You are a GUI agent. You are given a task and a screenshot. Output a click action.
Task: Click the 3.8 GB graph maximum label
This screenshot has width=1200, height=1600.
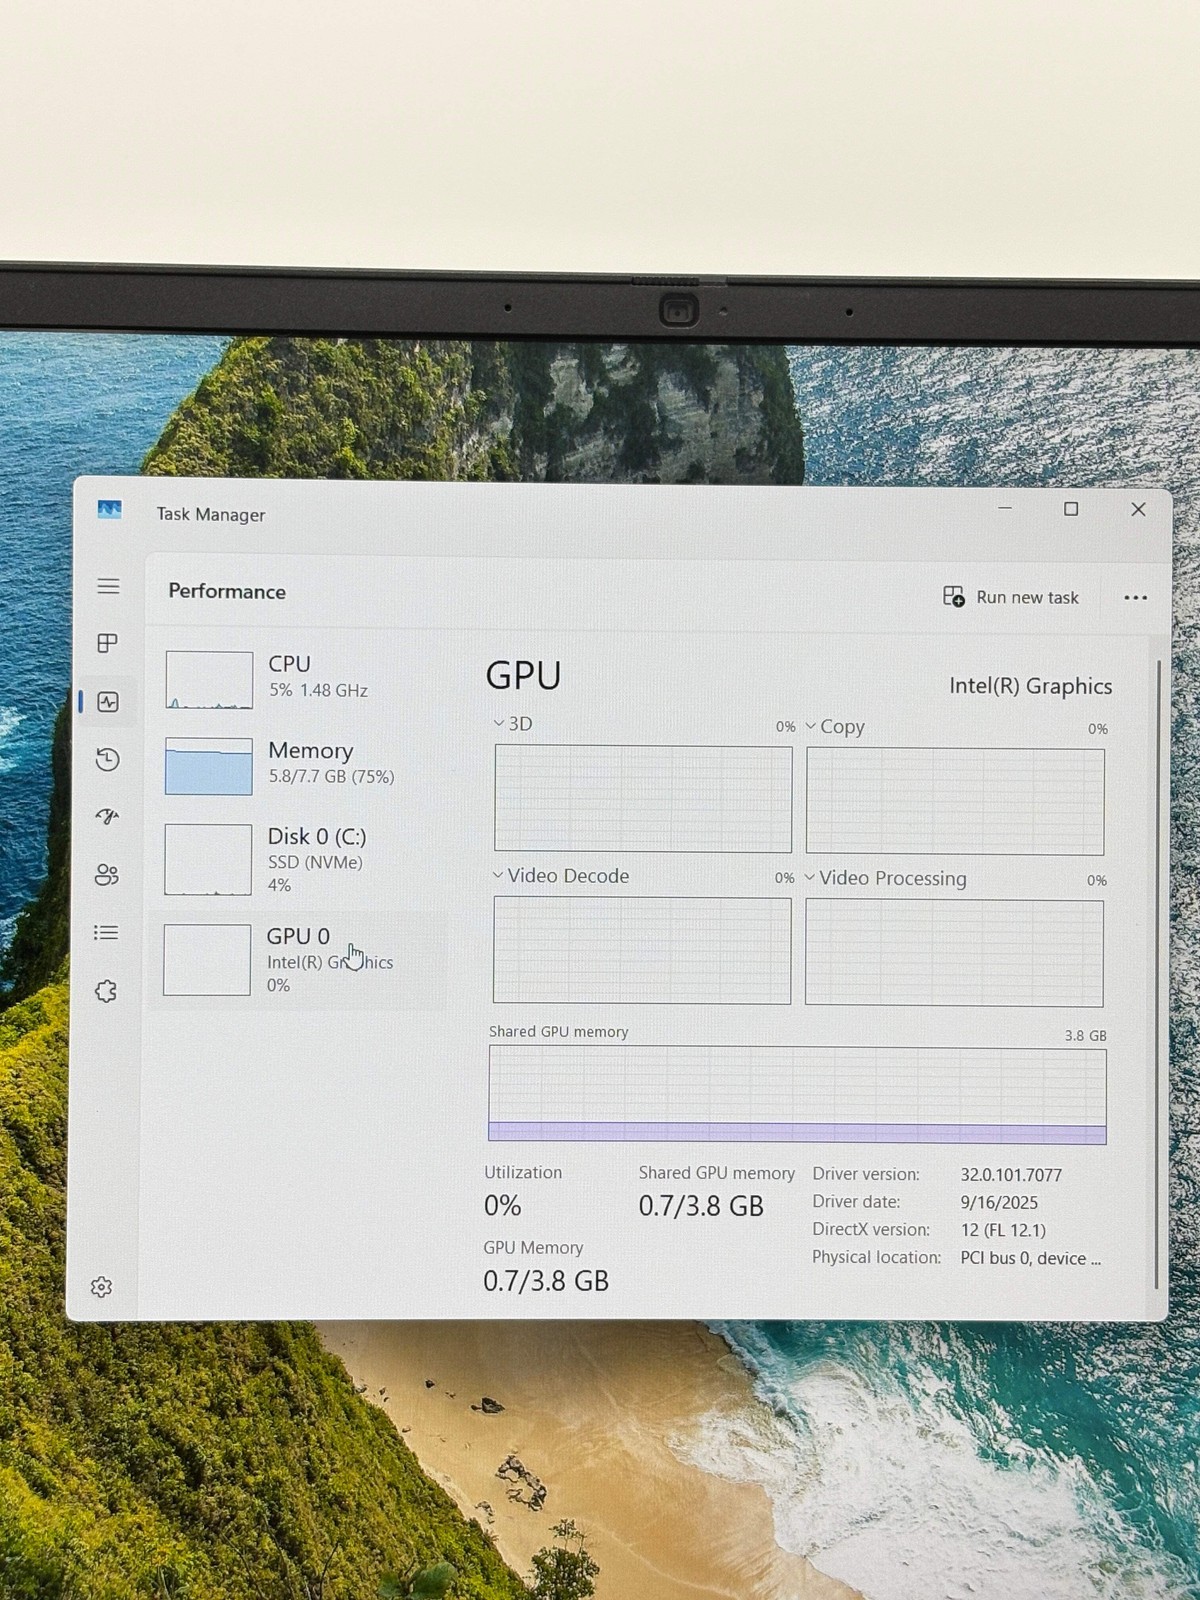pos(1085,1036)
